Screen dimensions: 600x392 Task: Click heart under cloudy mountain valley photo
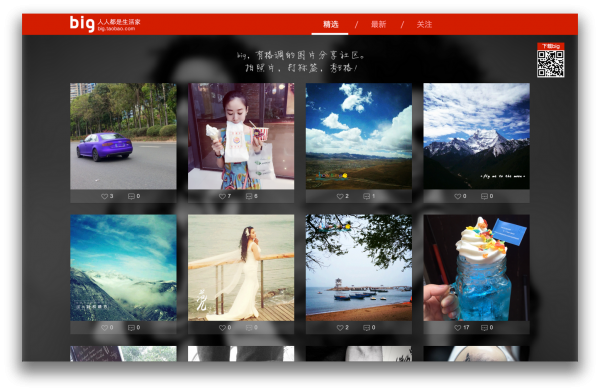pos(104,328)
